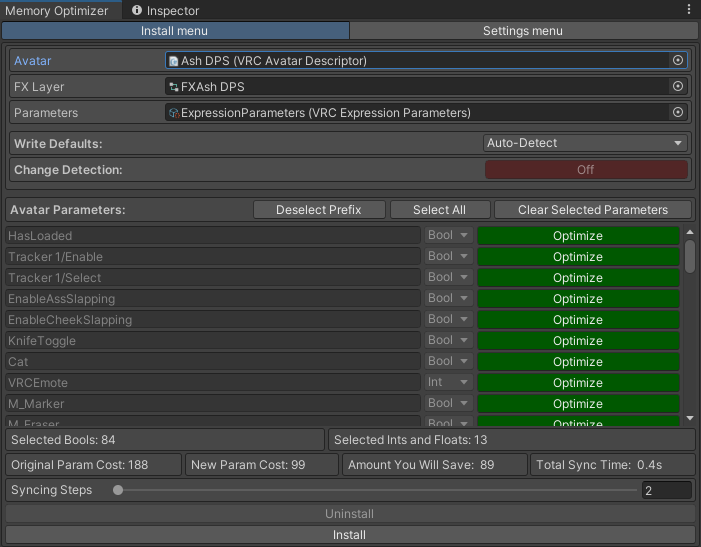The height and width of the screenshot is (547, 701).
Task: Open the panel's three-dot options menu
Action: point(689,10)
